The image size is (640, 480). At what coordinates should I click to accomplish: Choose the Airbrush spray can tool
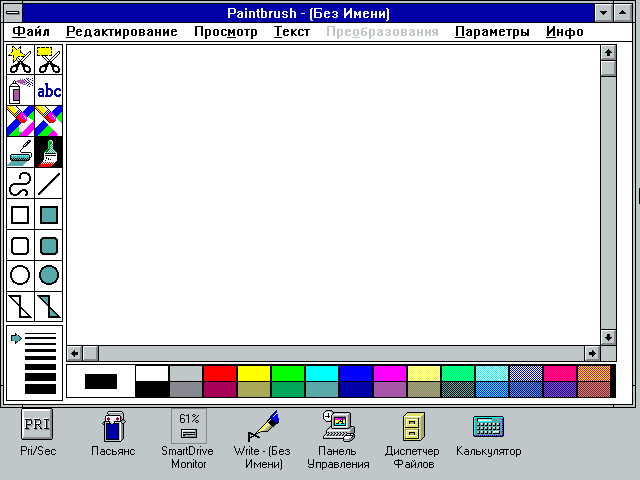[20, 91]
